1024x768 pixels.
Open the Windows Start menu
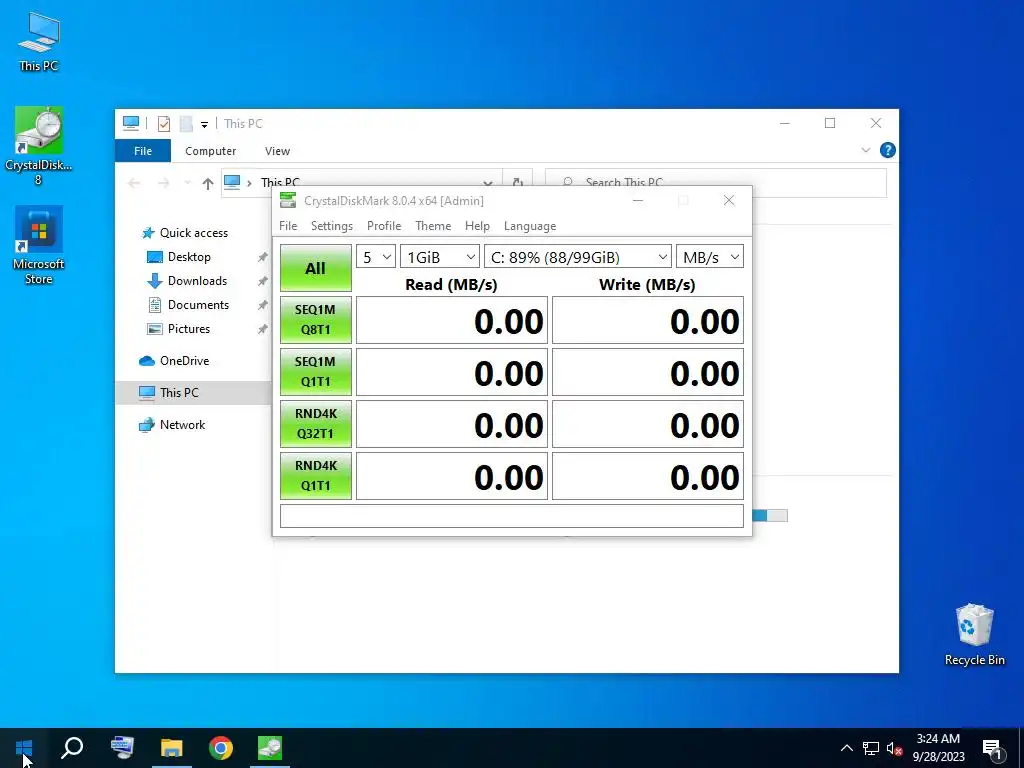tap(24, 748)
